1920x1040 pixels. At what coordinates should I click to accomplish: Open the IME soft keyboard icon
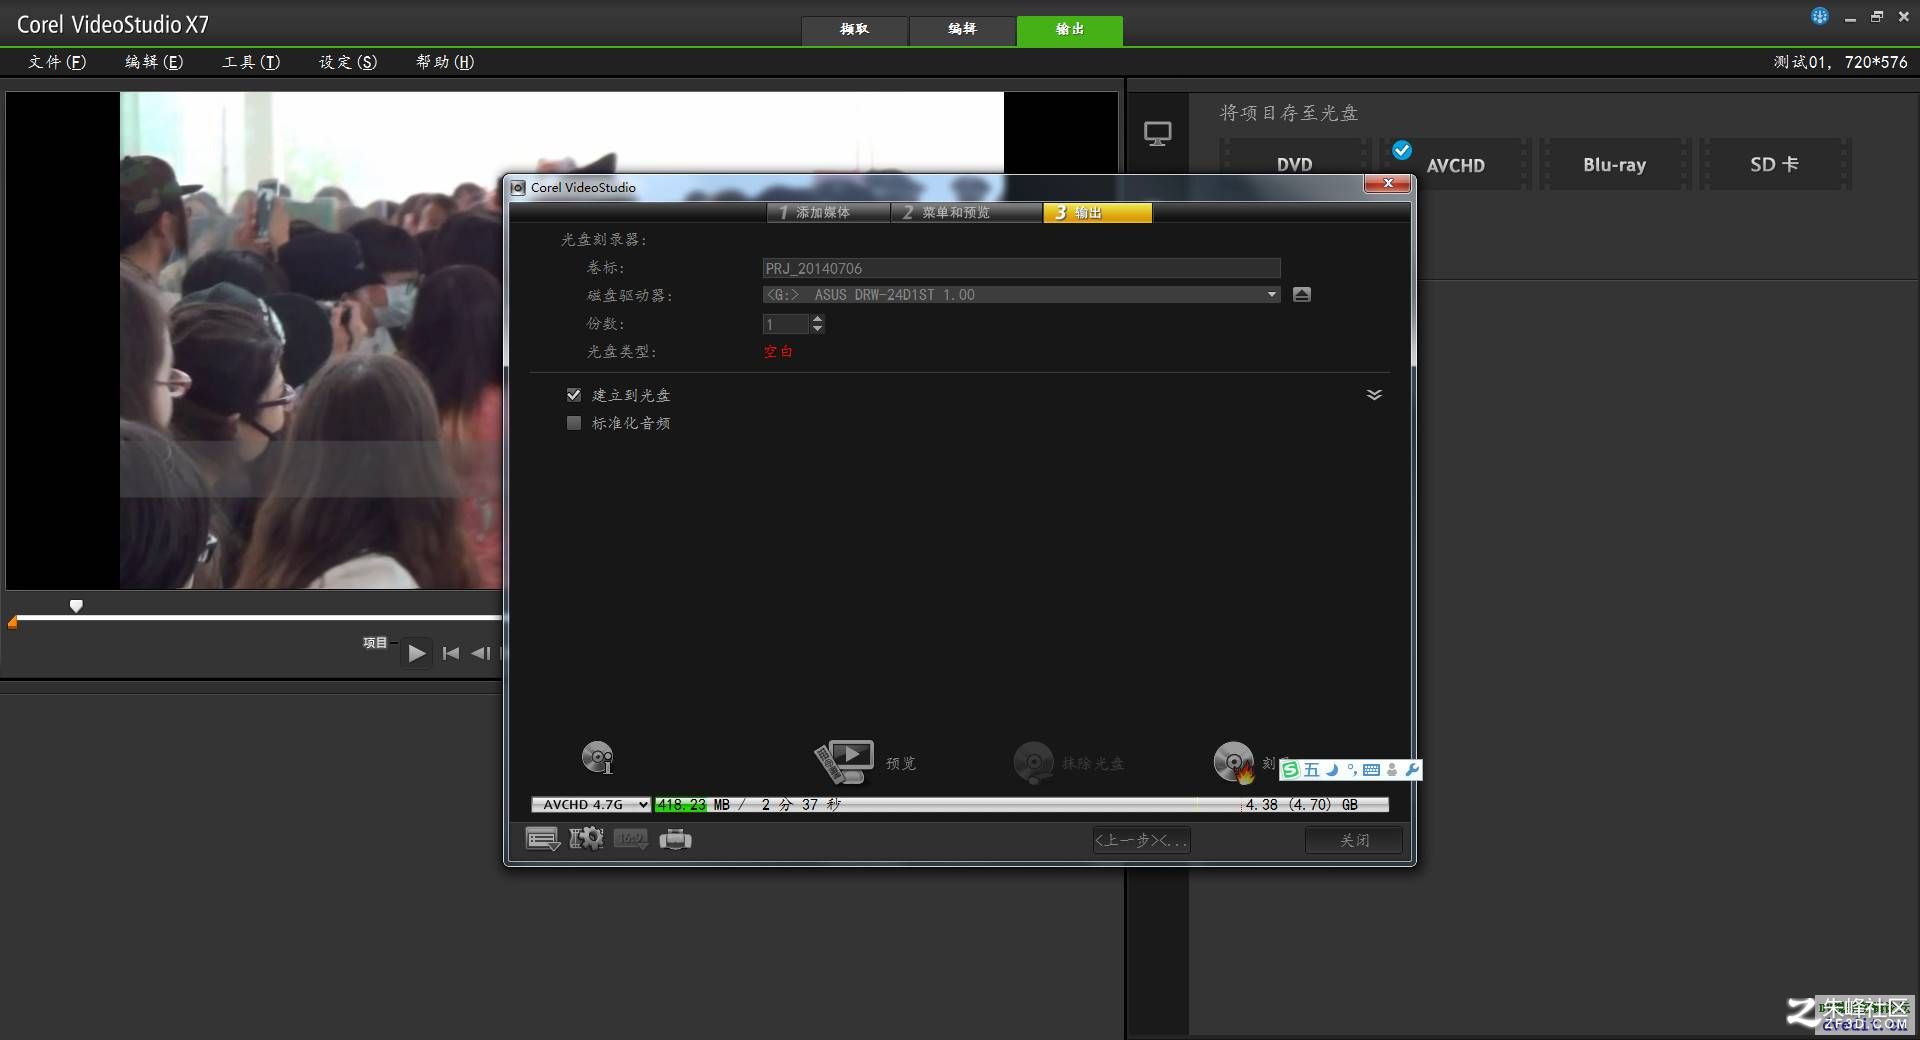1371,769
